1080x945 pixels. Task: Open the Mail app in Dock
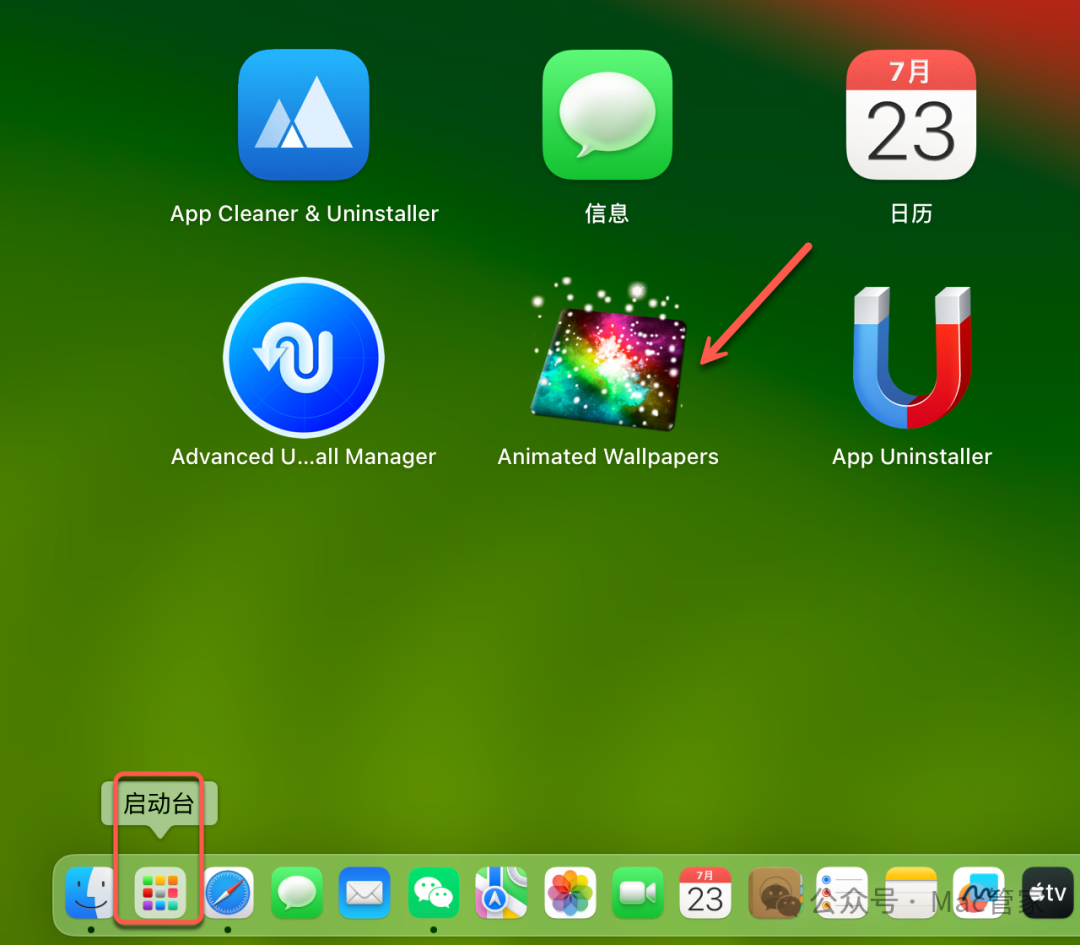(x=364, y=893)
